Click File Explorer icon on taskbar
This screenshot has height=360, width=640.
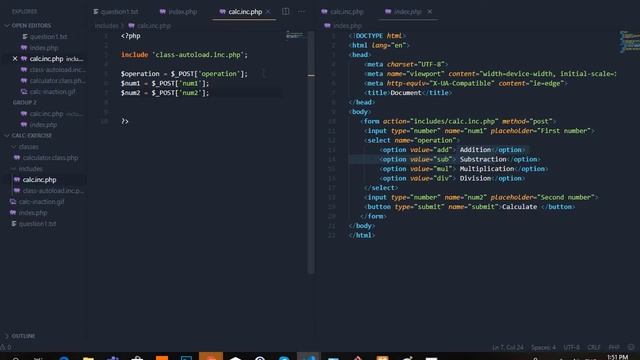click(x=88, y=358)
